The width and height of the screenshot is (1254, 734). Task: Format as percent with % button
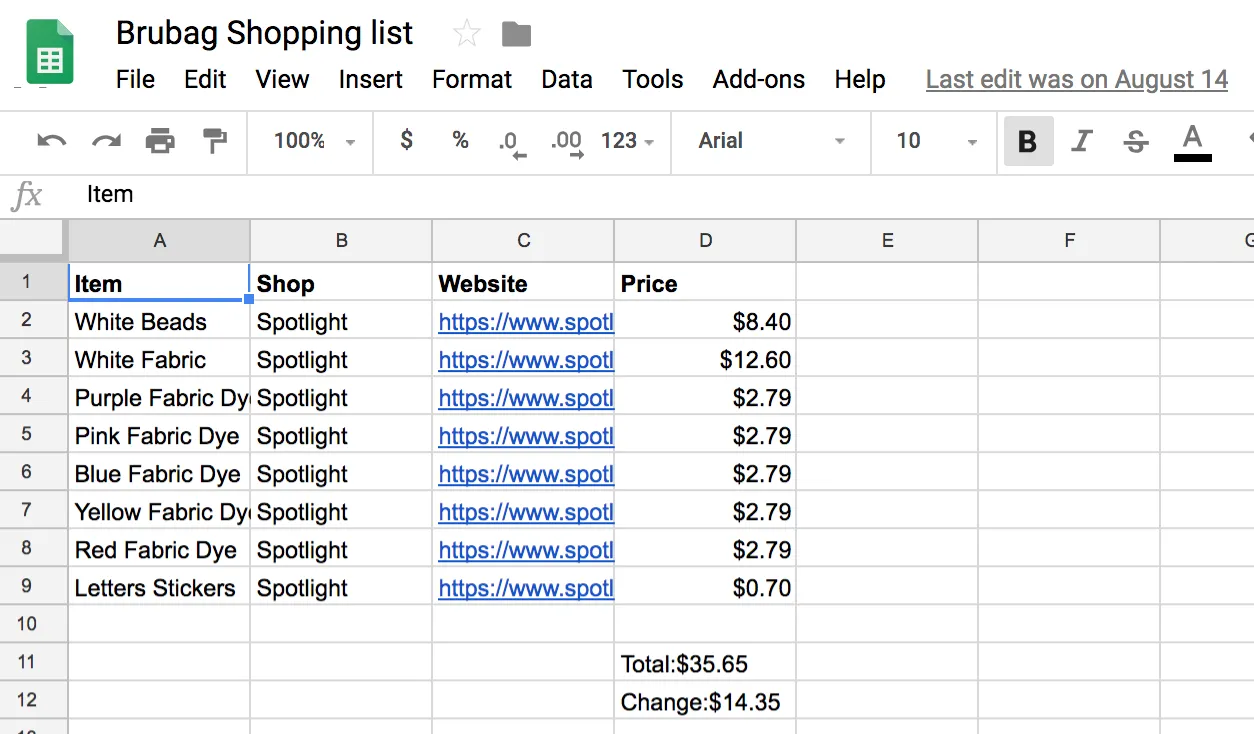[x=460, y=140]
